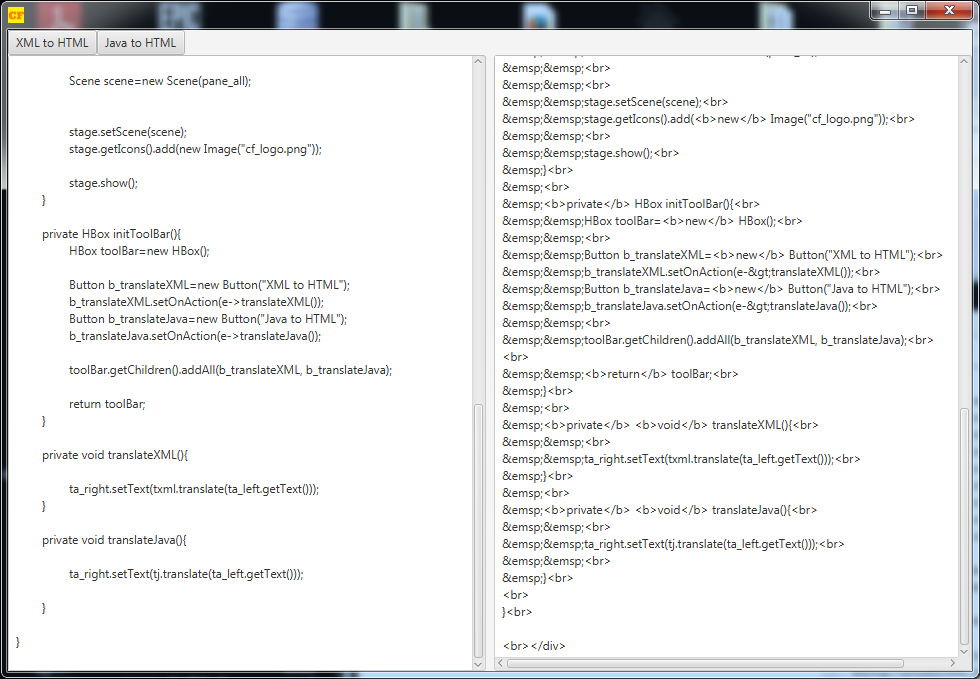980x679 pixels.
Task: Click the right pane's horizontal scrollbar thumb
Action: [705, 663]
